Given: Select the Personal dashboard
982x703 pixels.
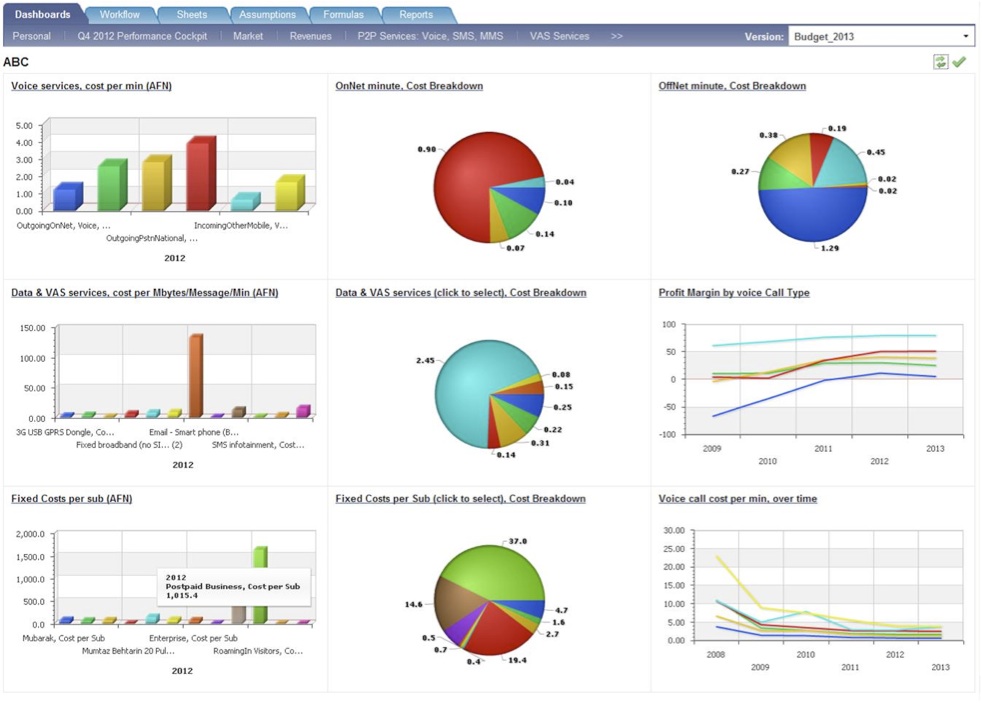Looking at the screenshot, I should [x=32, y=35].
